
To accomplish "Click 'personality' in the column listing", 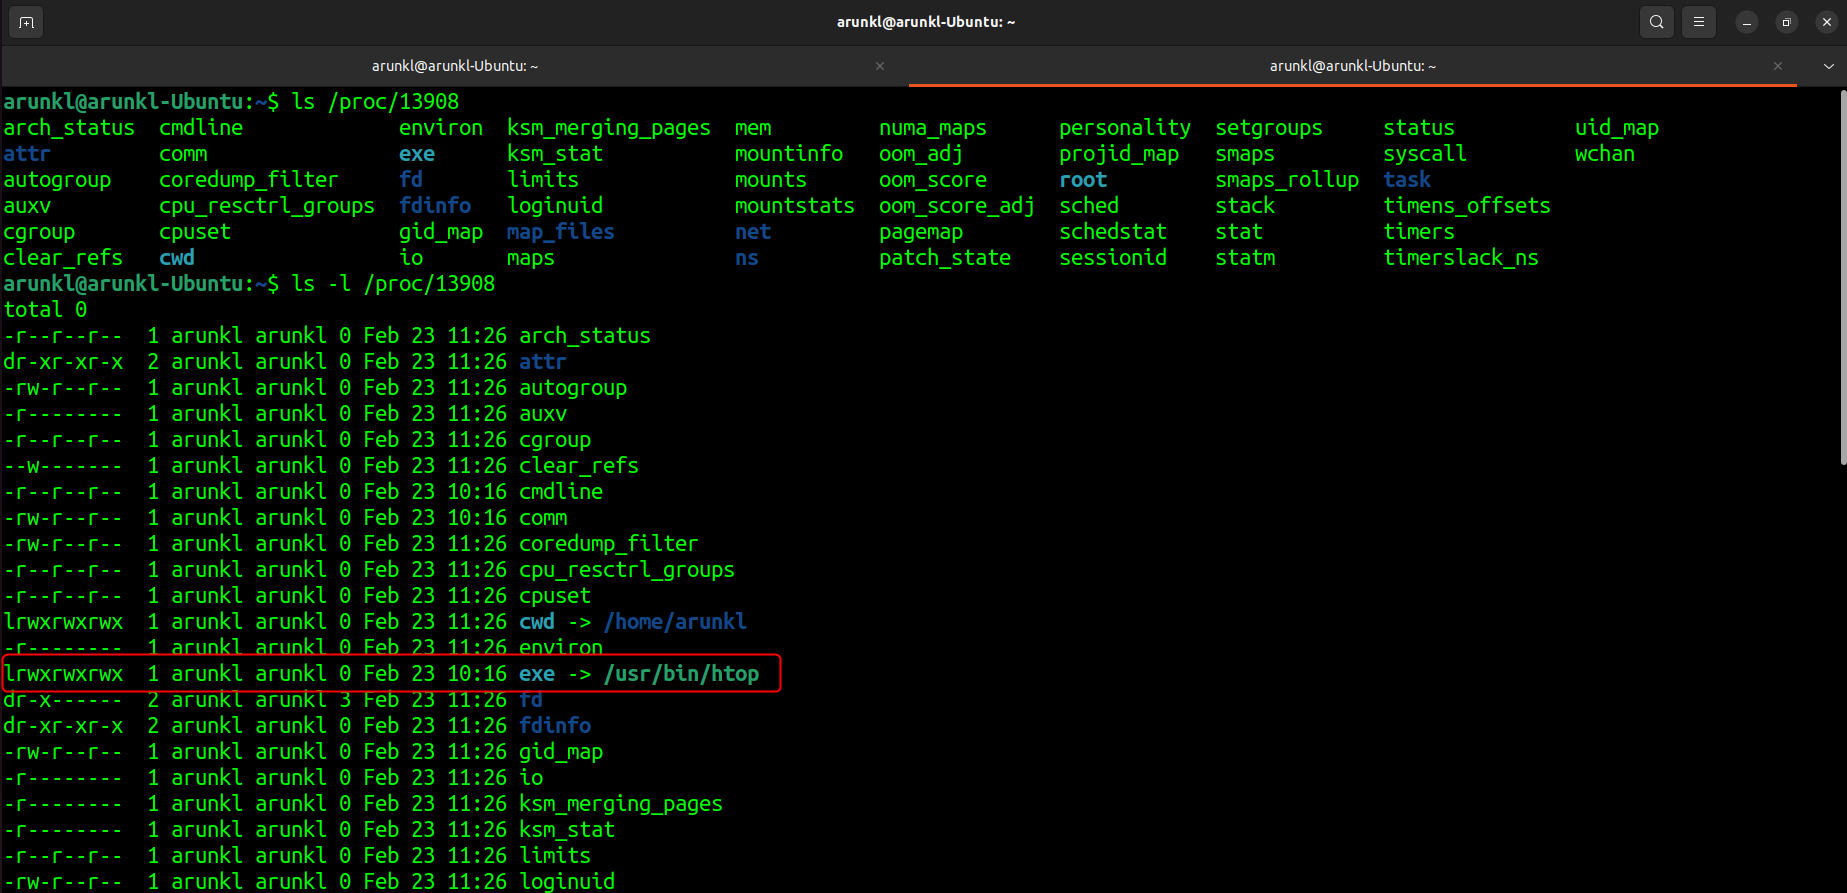I will tap(1125, 128).
